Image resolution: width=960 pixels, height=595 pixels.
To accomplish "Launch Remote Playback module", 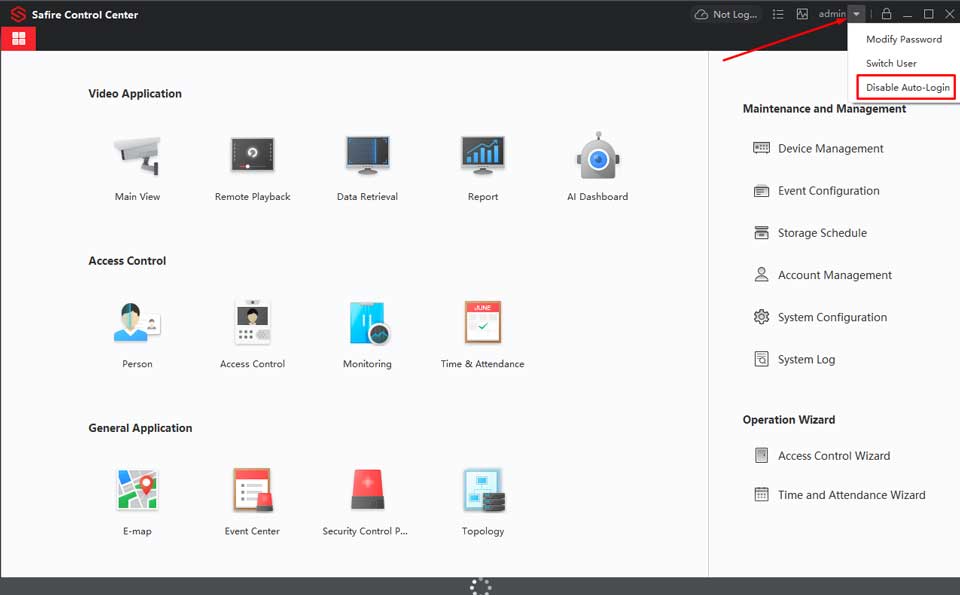I will click(252, 157).
